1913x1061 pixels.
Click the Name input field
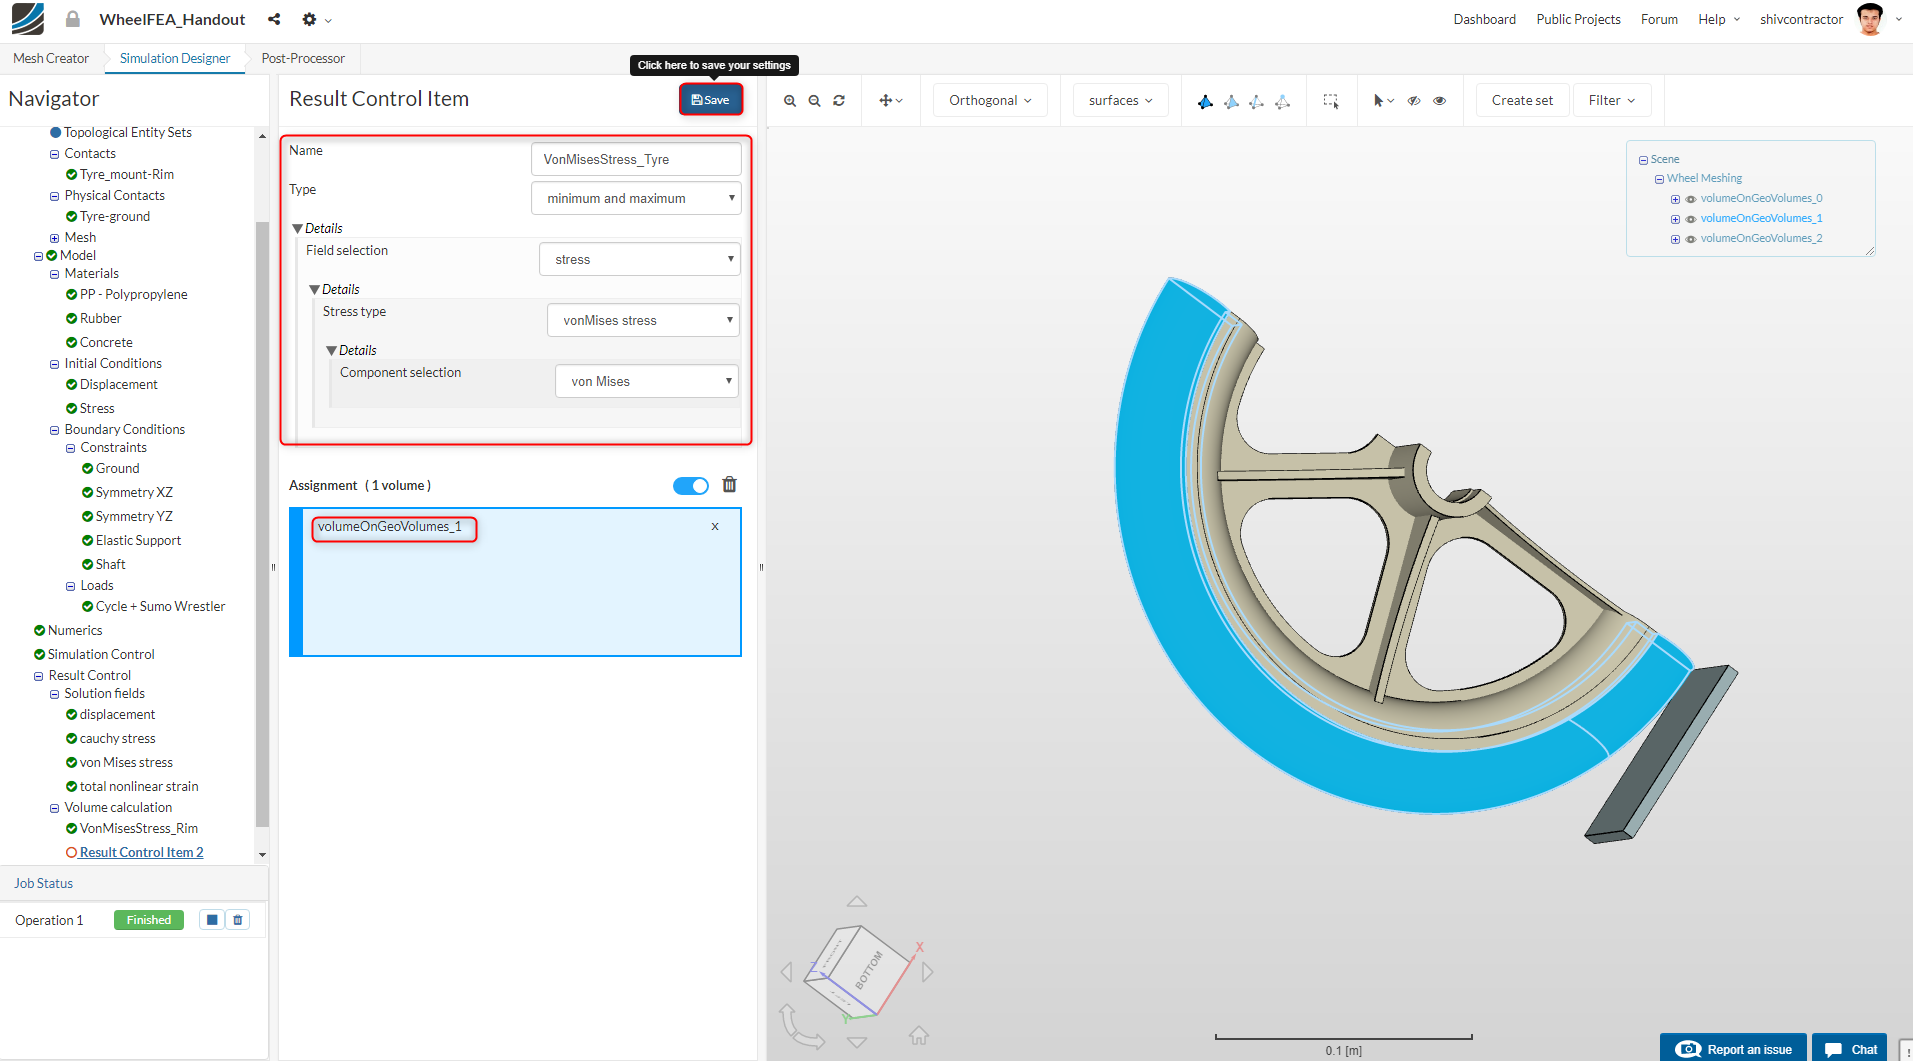coord(636,159)
